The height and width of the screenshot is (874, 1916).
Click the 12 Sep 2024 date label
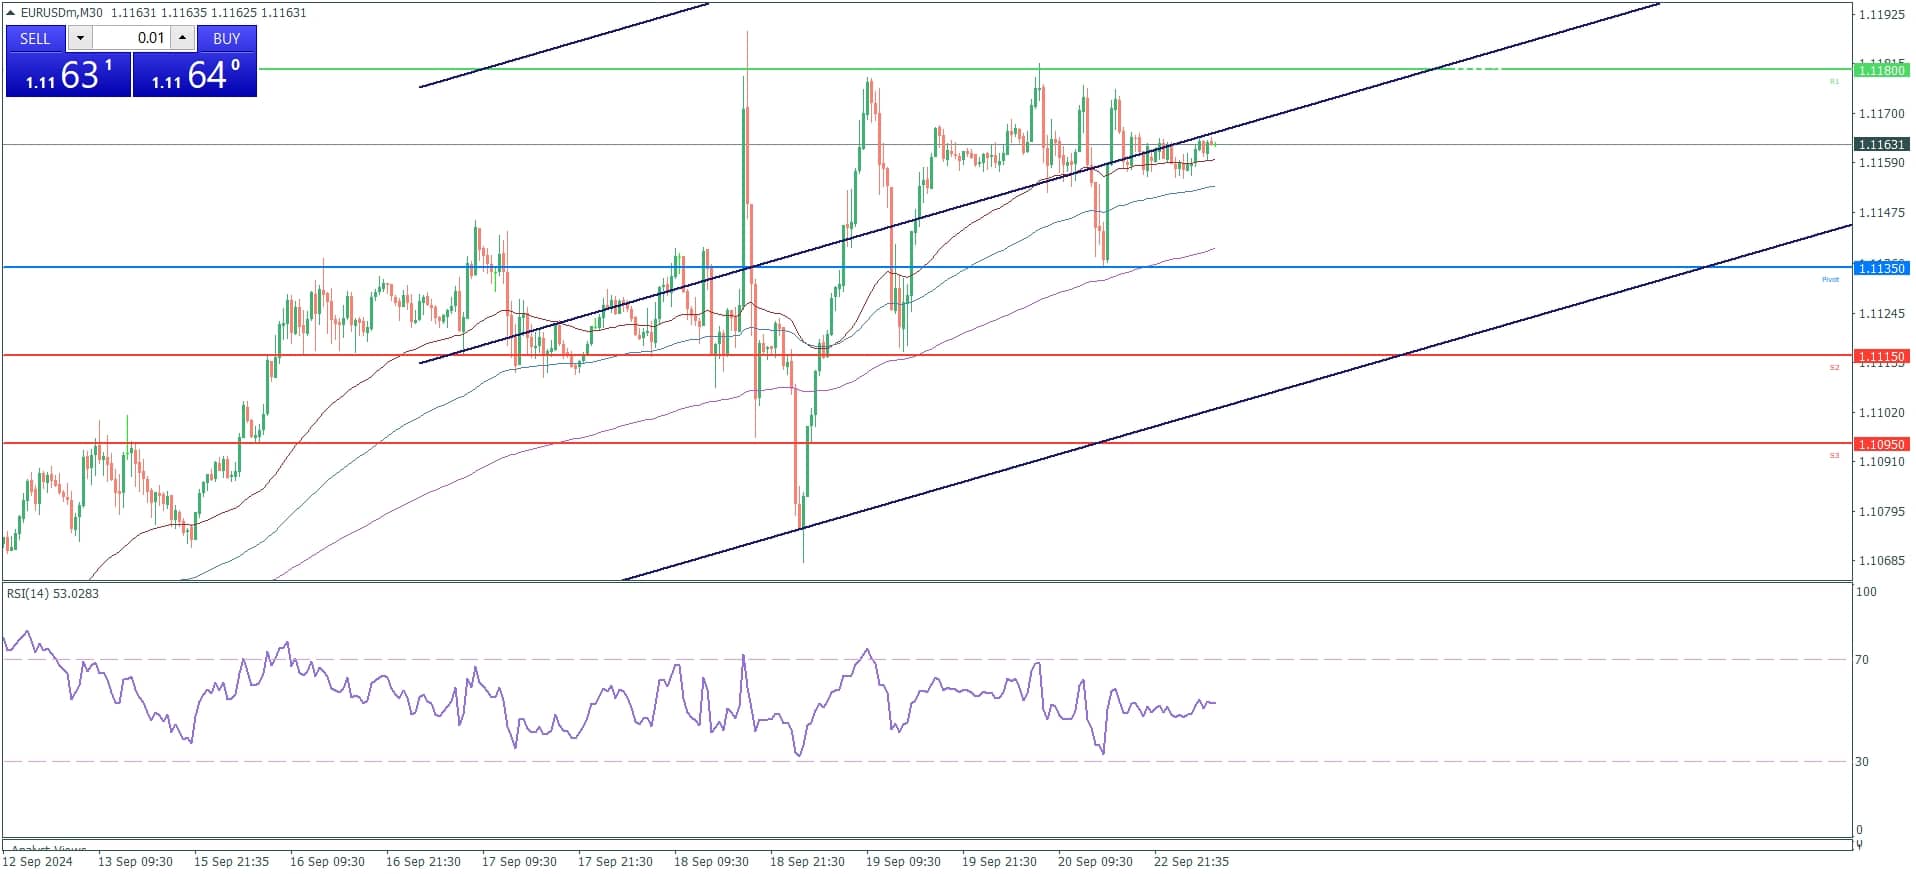pos(38,862)
